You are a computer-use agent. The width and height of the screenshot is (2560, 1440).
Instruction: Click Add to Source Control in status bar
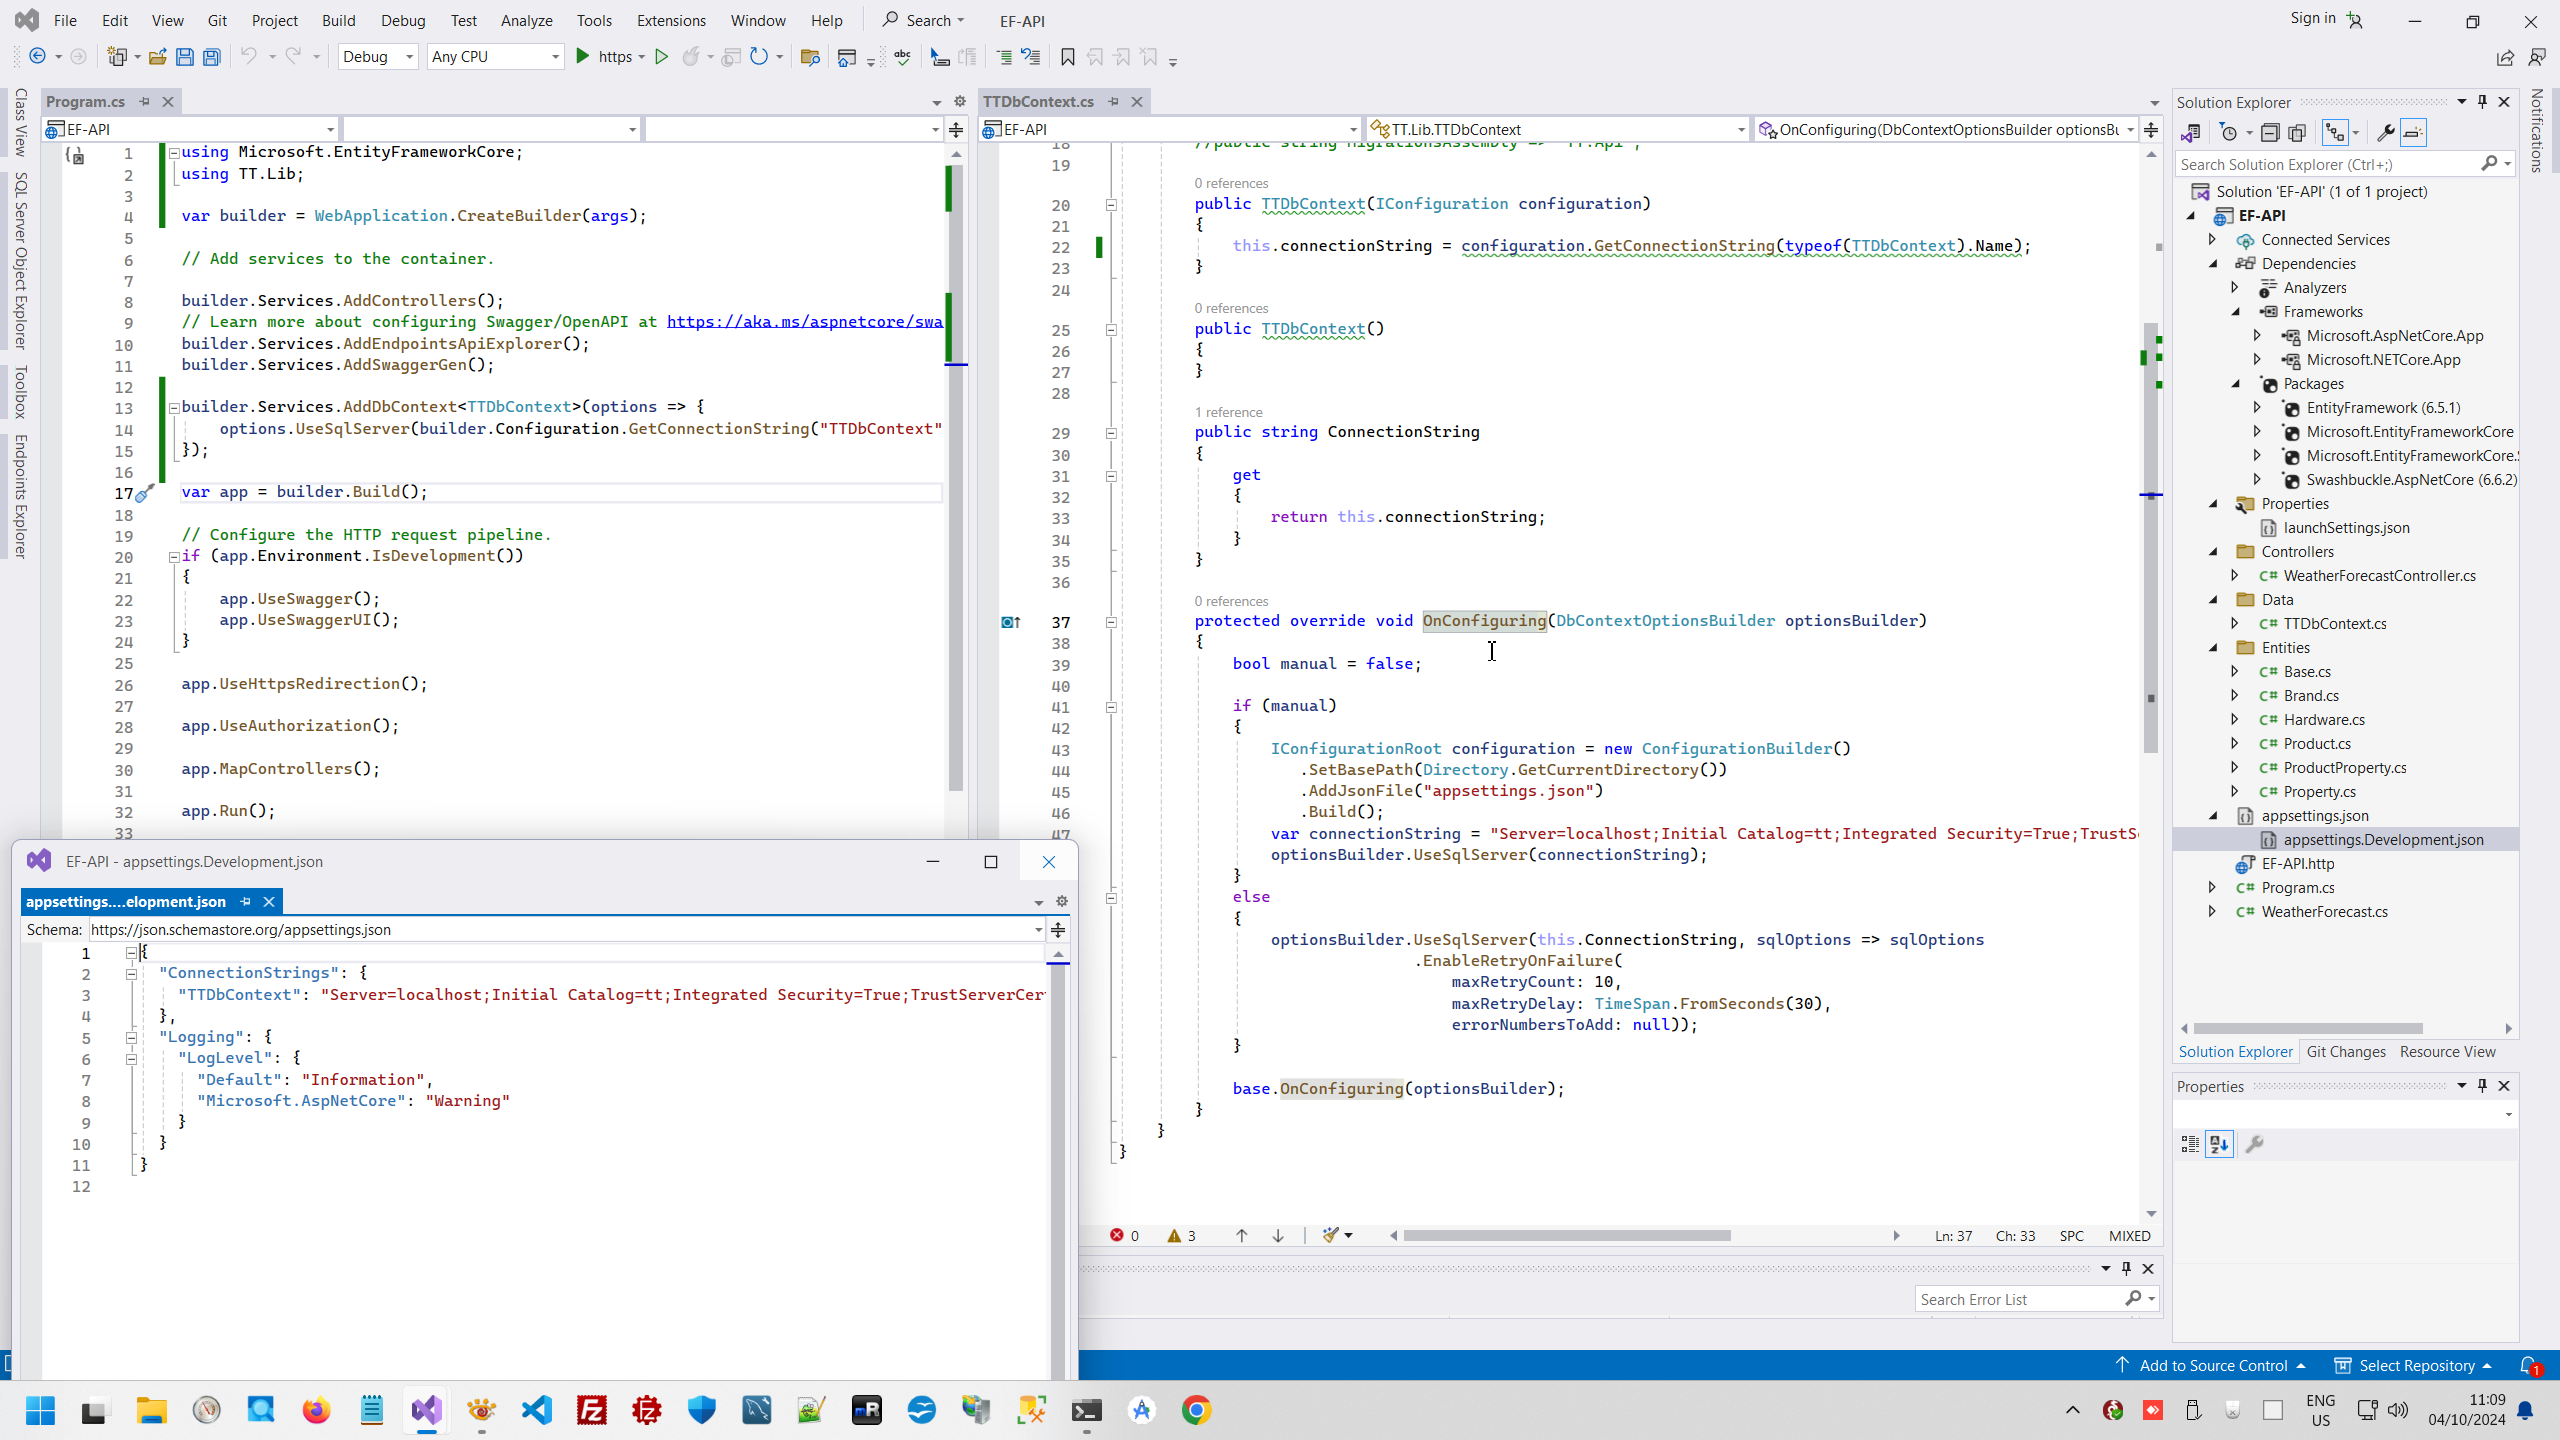2212,1365
